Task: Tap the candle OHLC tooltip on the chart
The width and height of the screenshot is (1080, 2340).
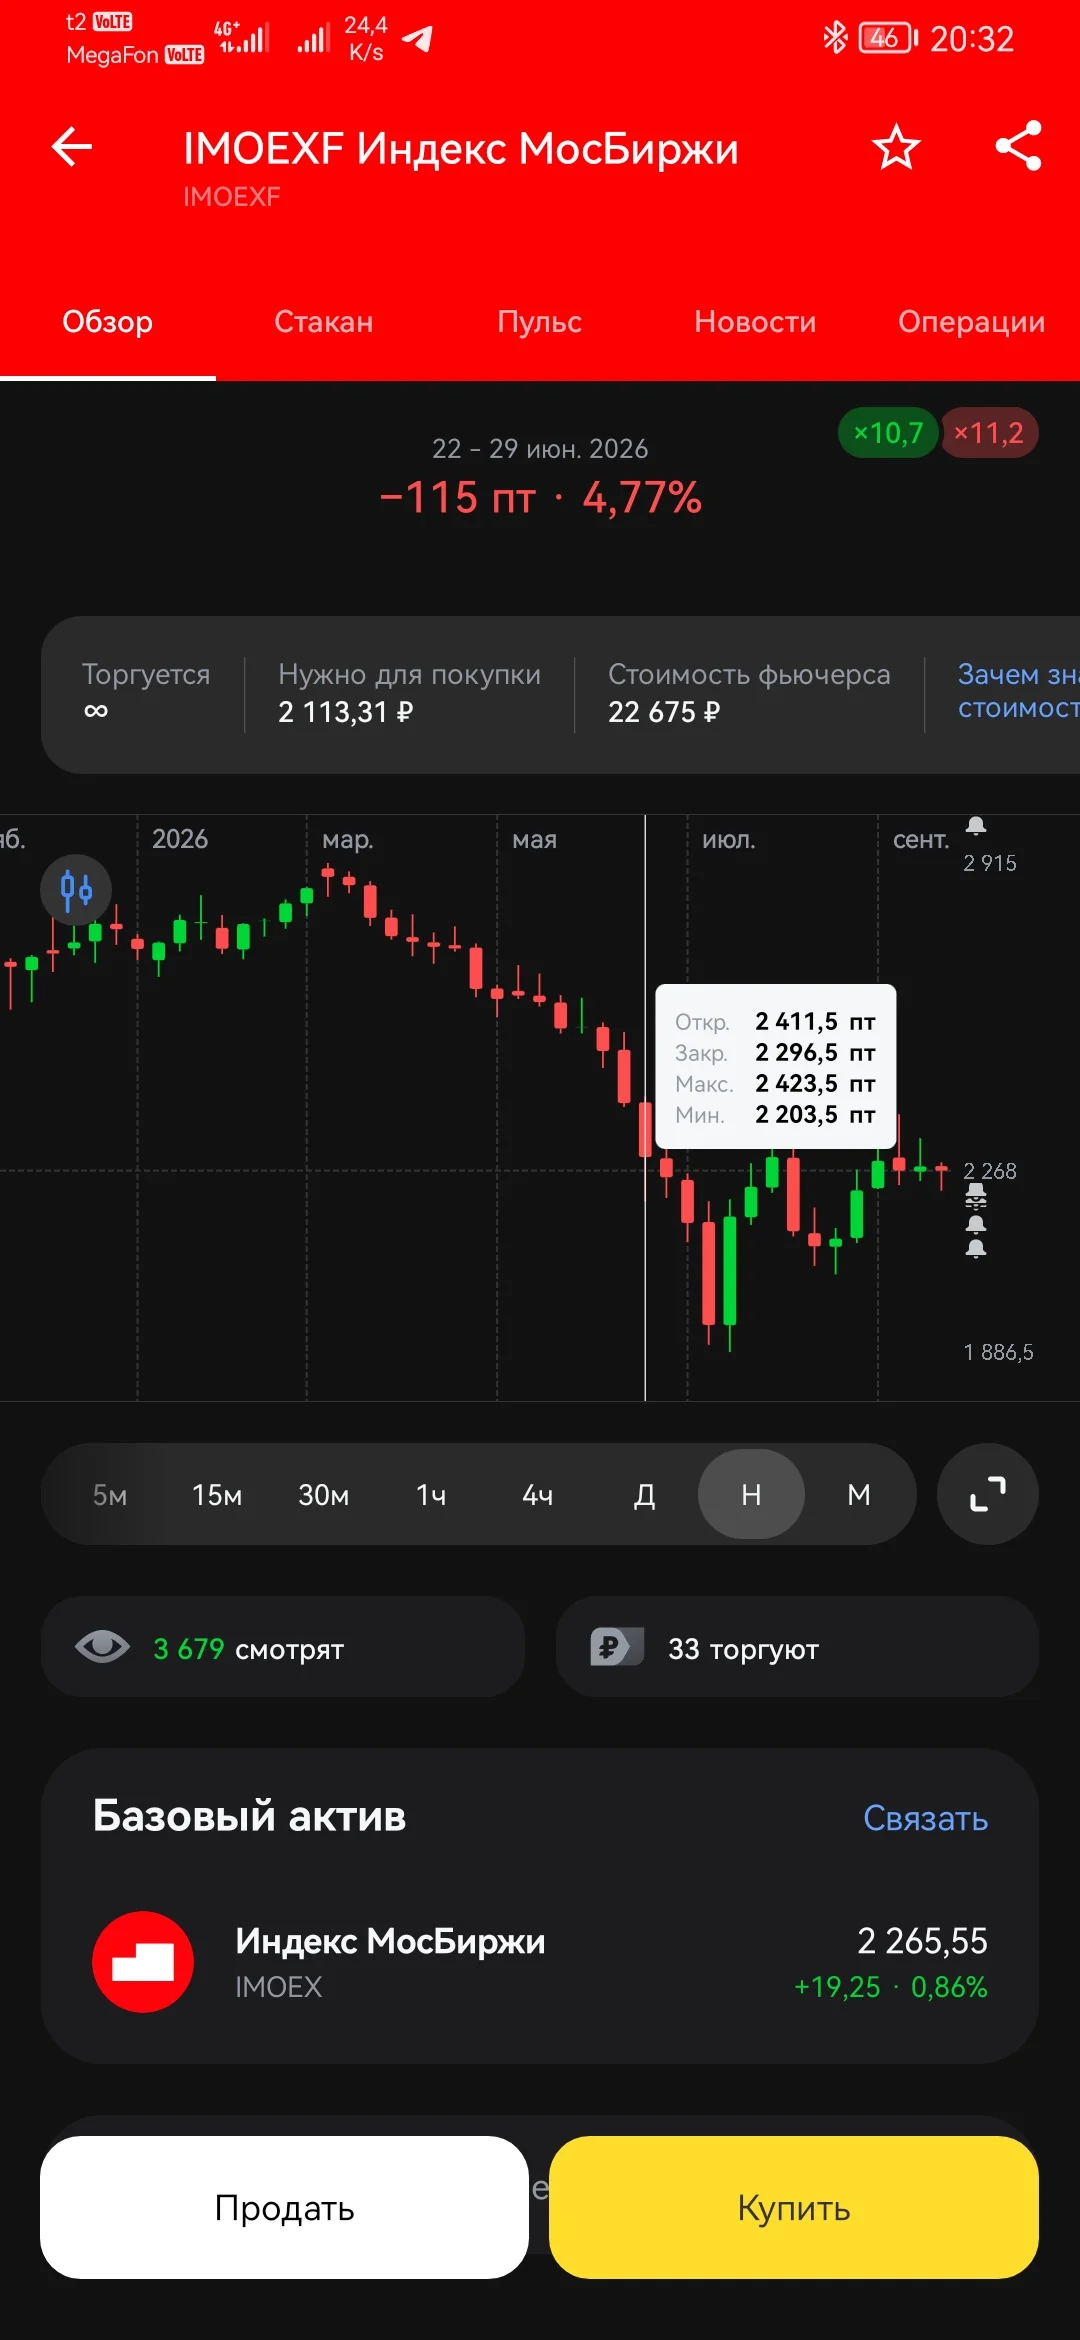Action: [x=776, y=1067]
